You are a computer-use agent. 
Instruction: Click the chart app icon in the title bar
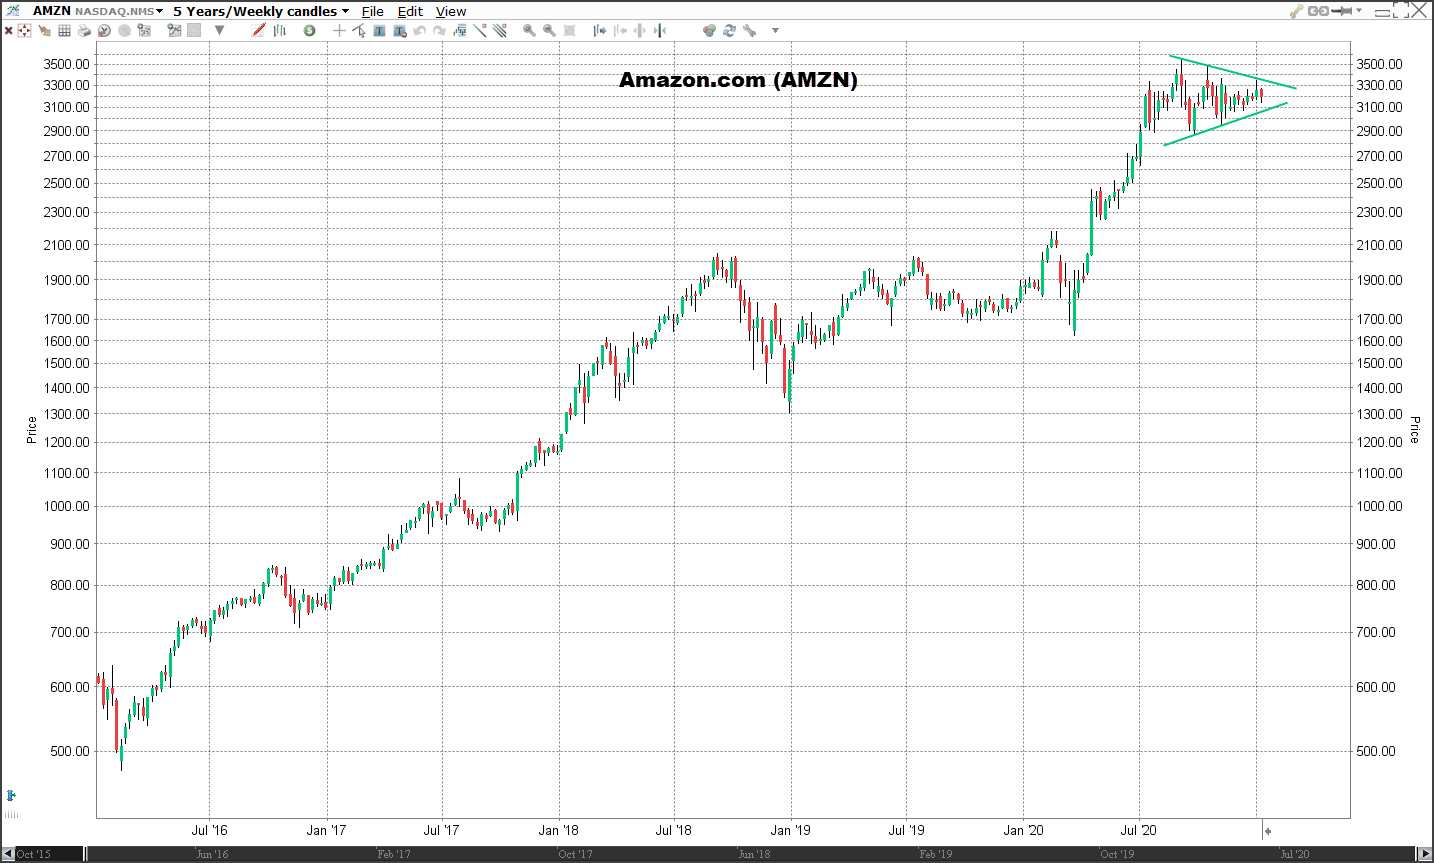point(13,11)
